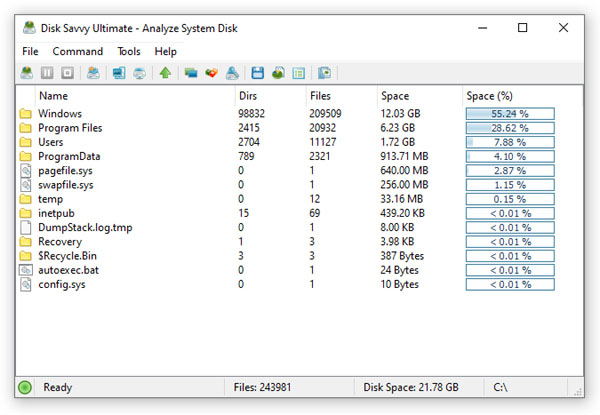
Task: Click the green Ready status indicator
Action: 25,387
